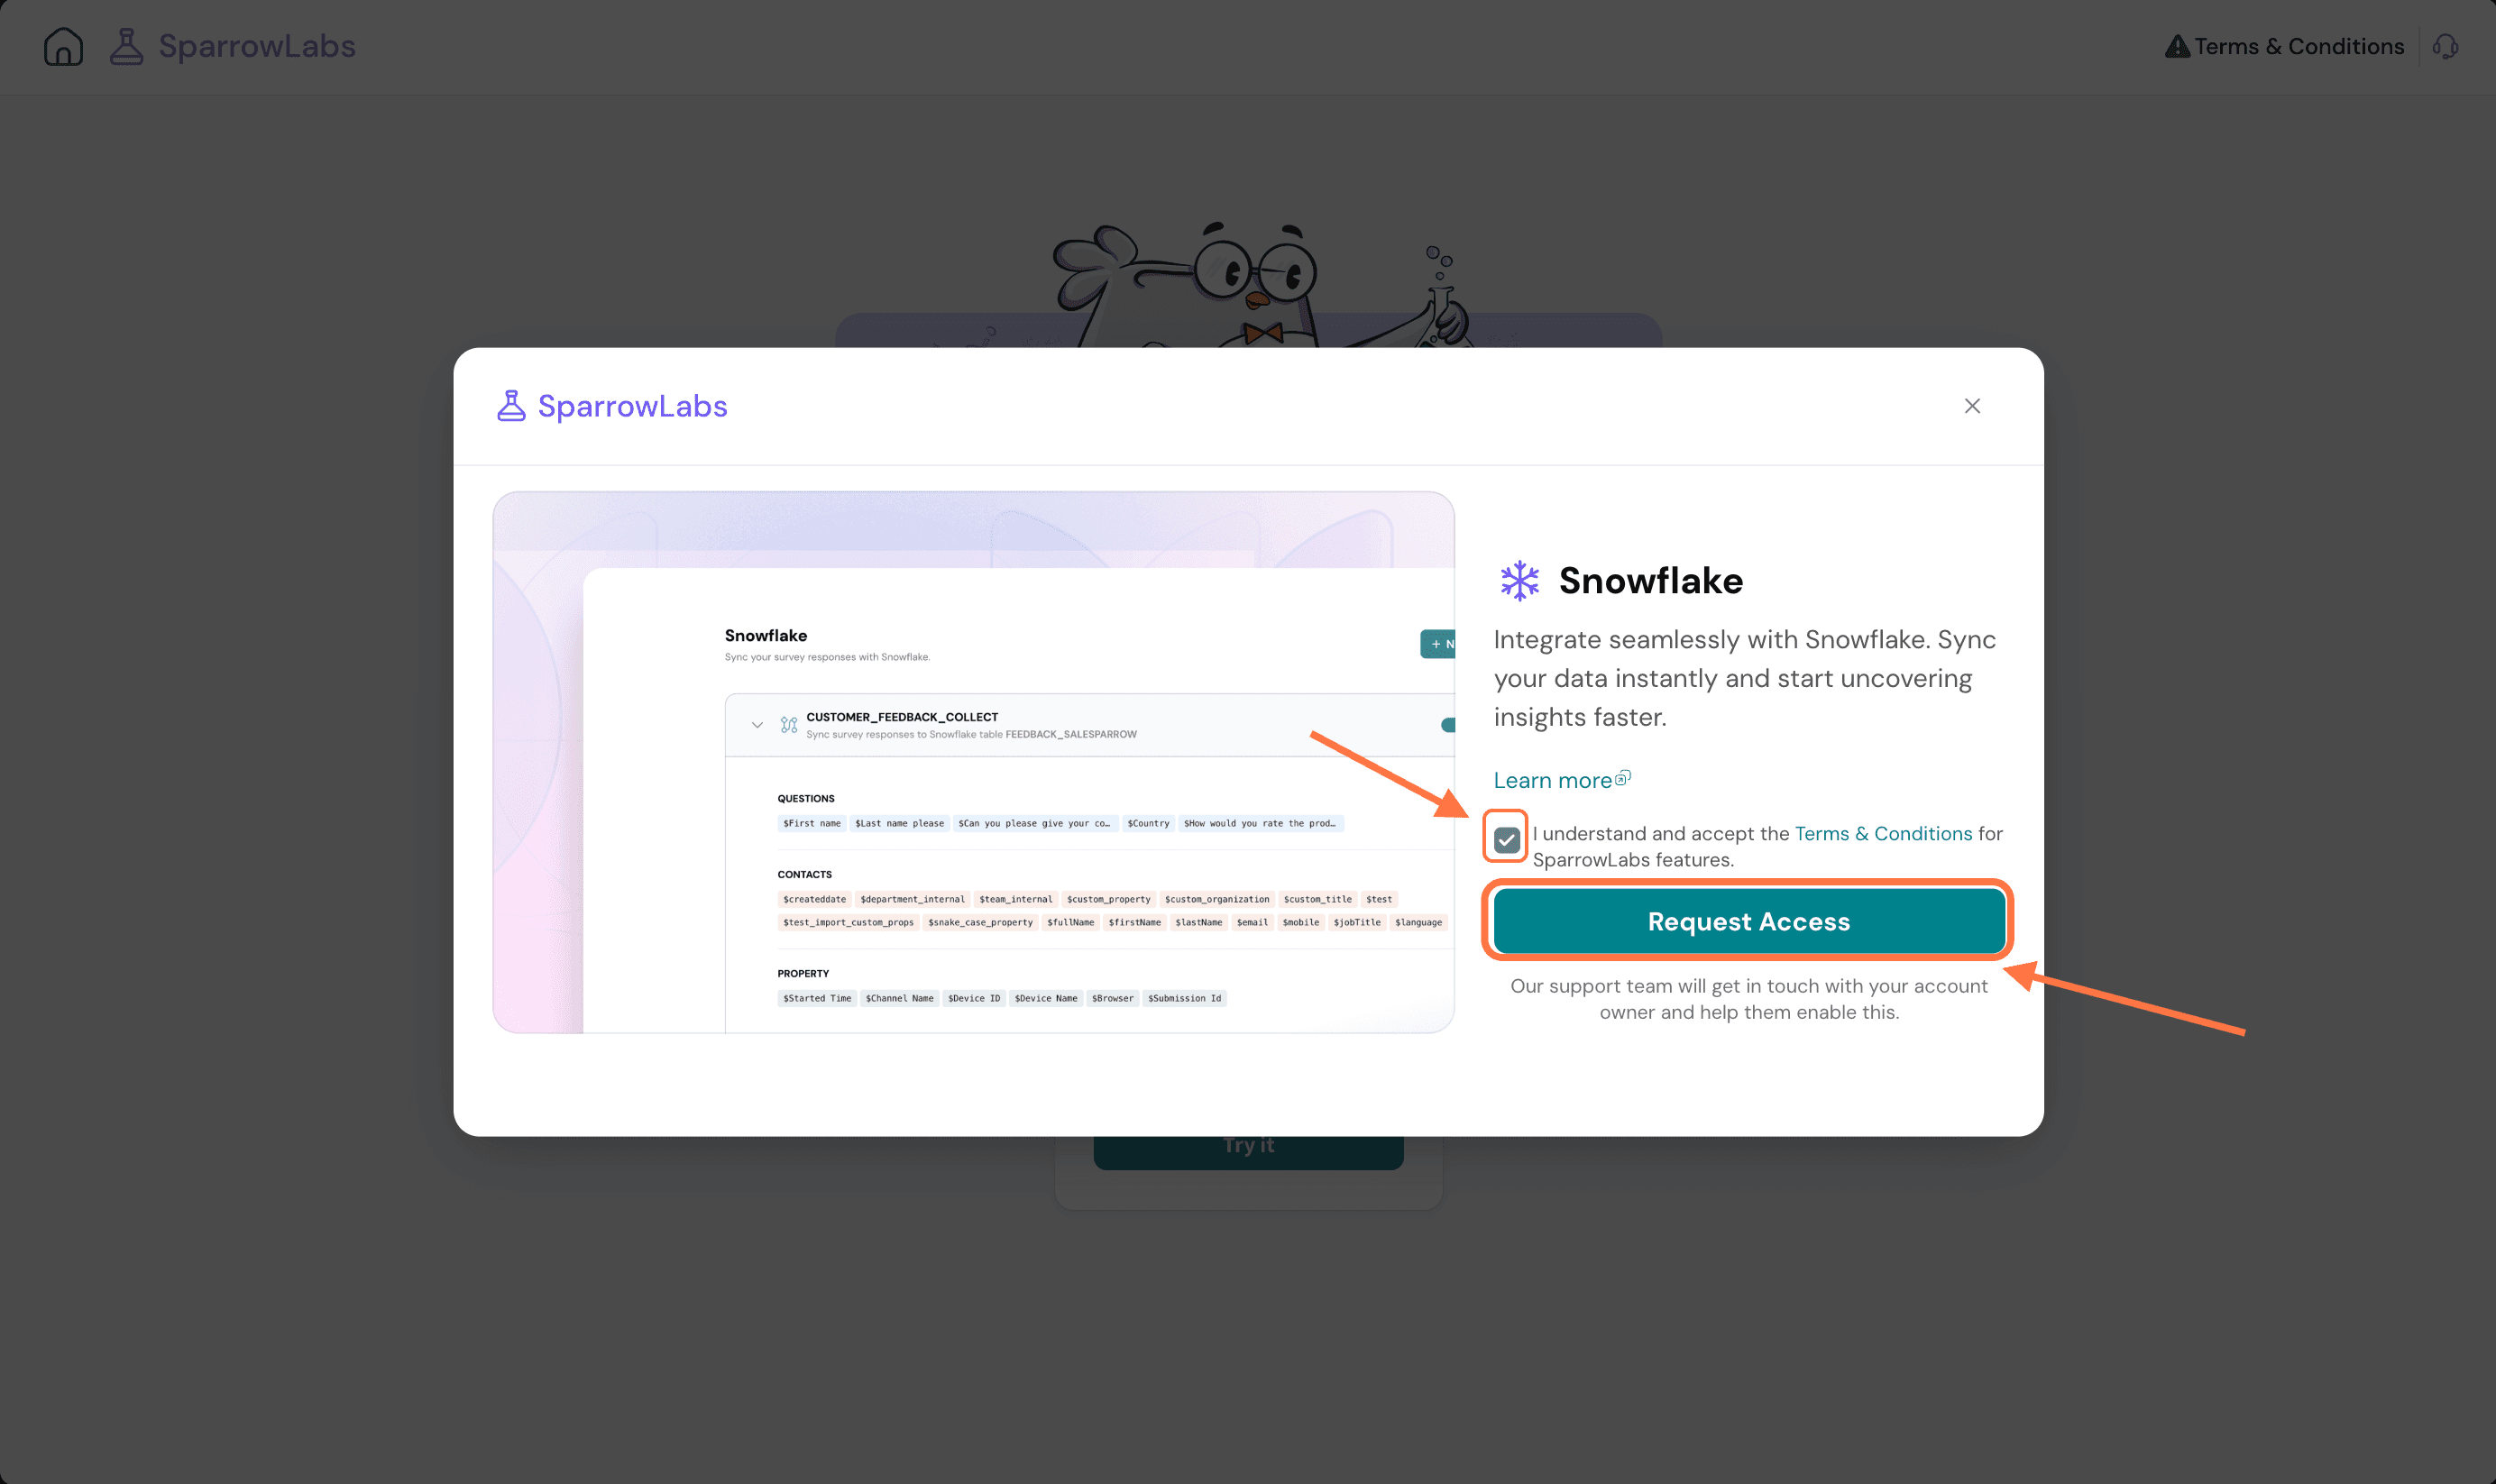Toggle the CUSTOMER_FEEDBACK_COLLECT sync switch
This screenshot has height=1484, width=2496.
coord(1447,725)
